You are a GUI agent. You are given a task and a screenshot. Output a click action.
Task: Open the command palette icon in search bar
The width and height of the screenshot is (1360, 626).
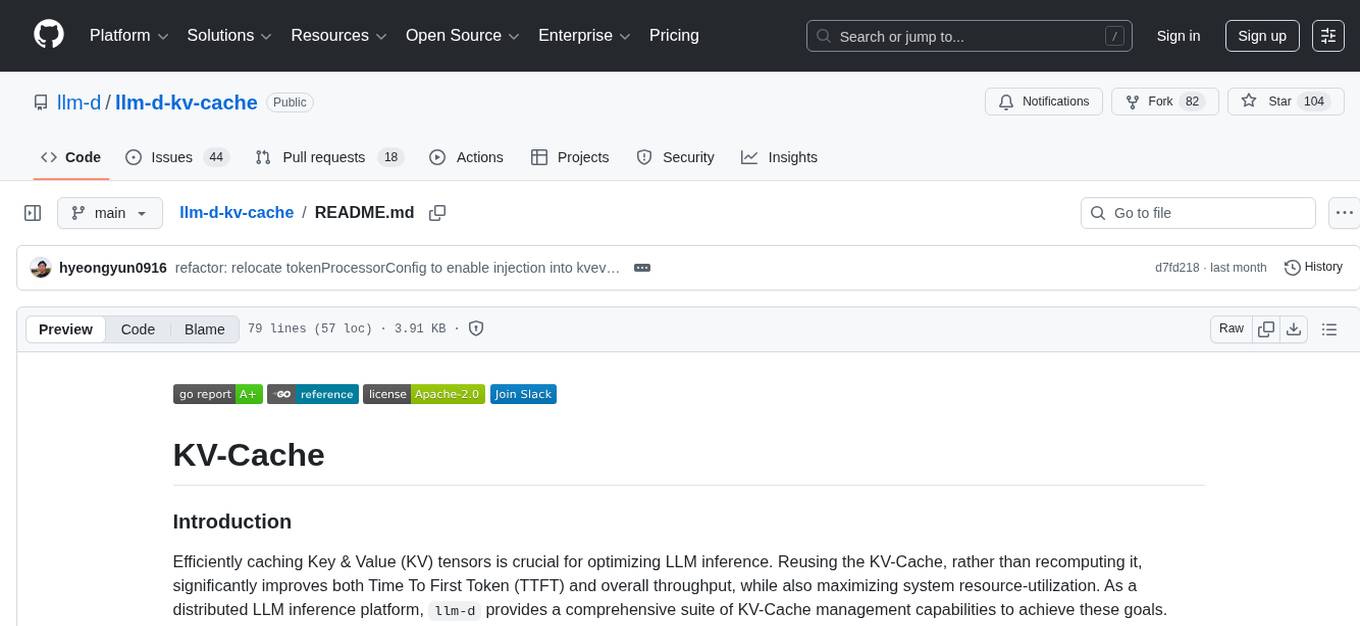1113,35
